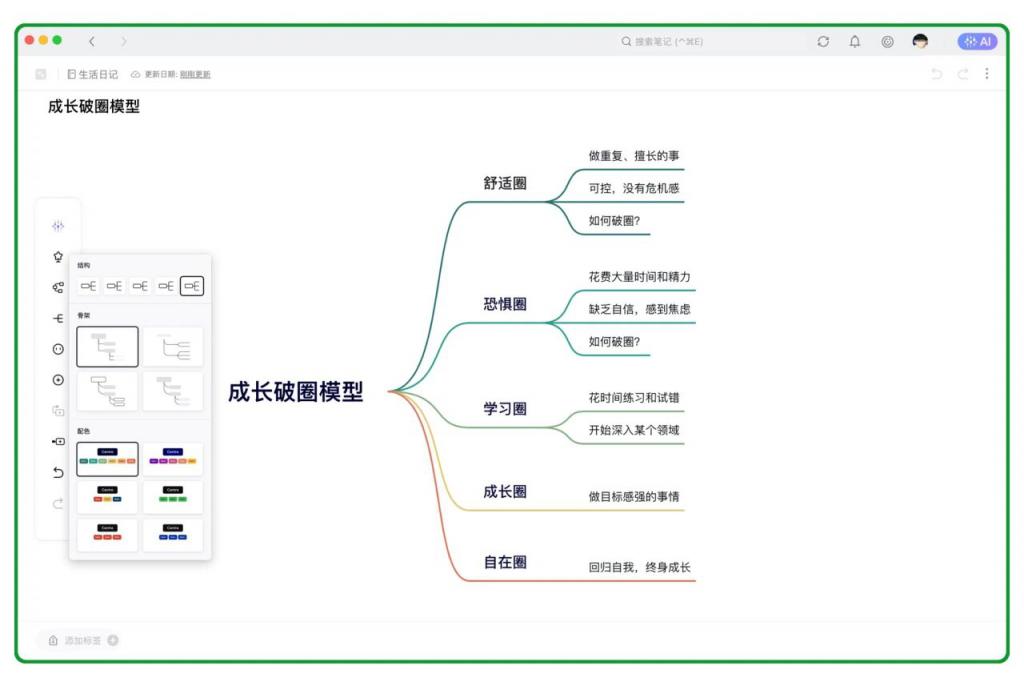Click the purple AI button
The image size is (1024, 686).
click(x=977, y=41)
